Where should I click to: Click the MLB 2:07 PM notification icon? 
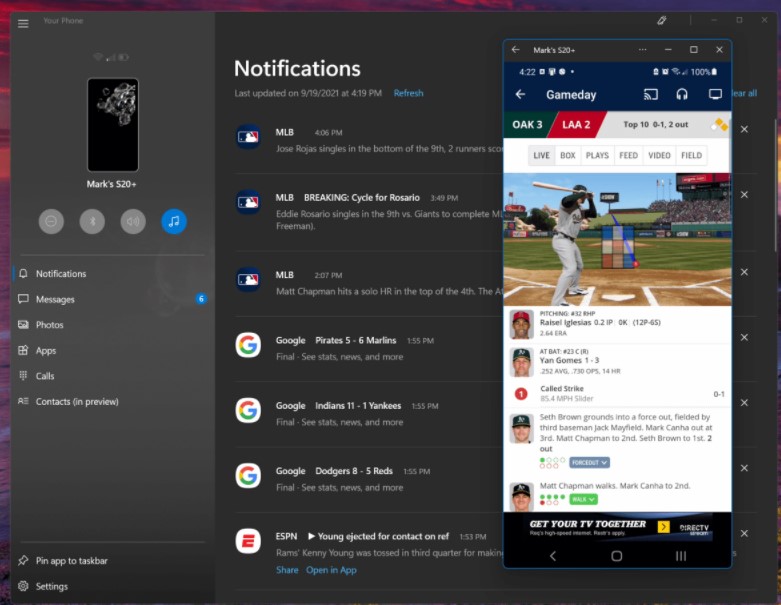click(248, 279)
